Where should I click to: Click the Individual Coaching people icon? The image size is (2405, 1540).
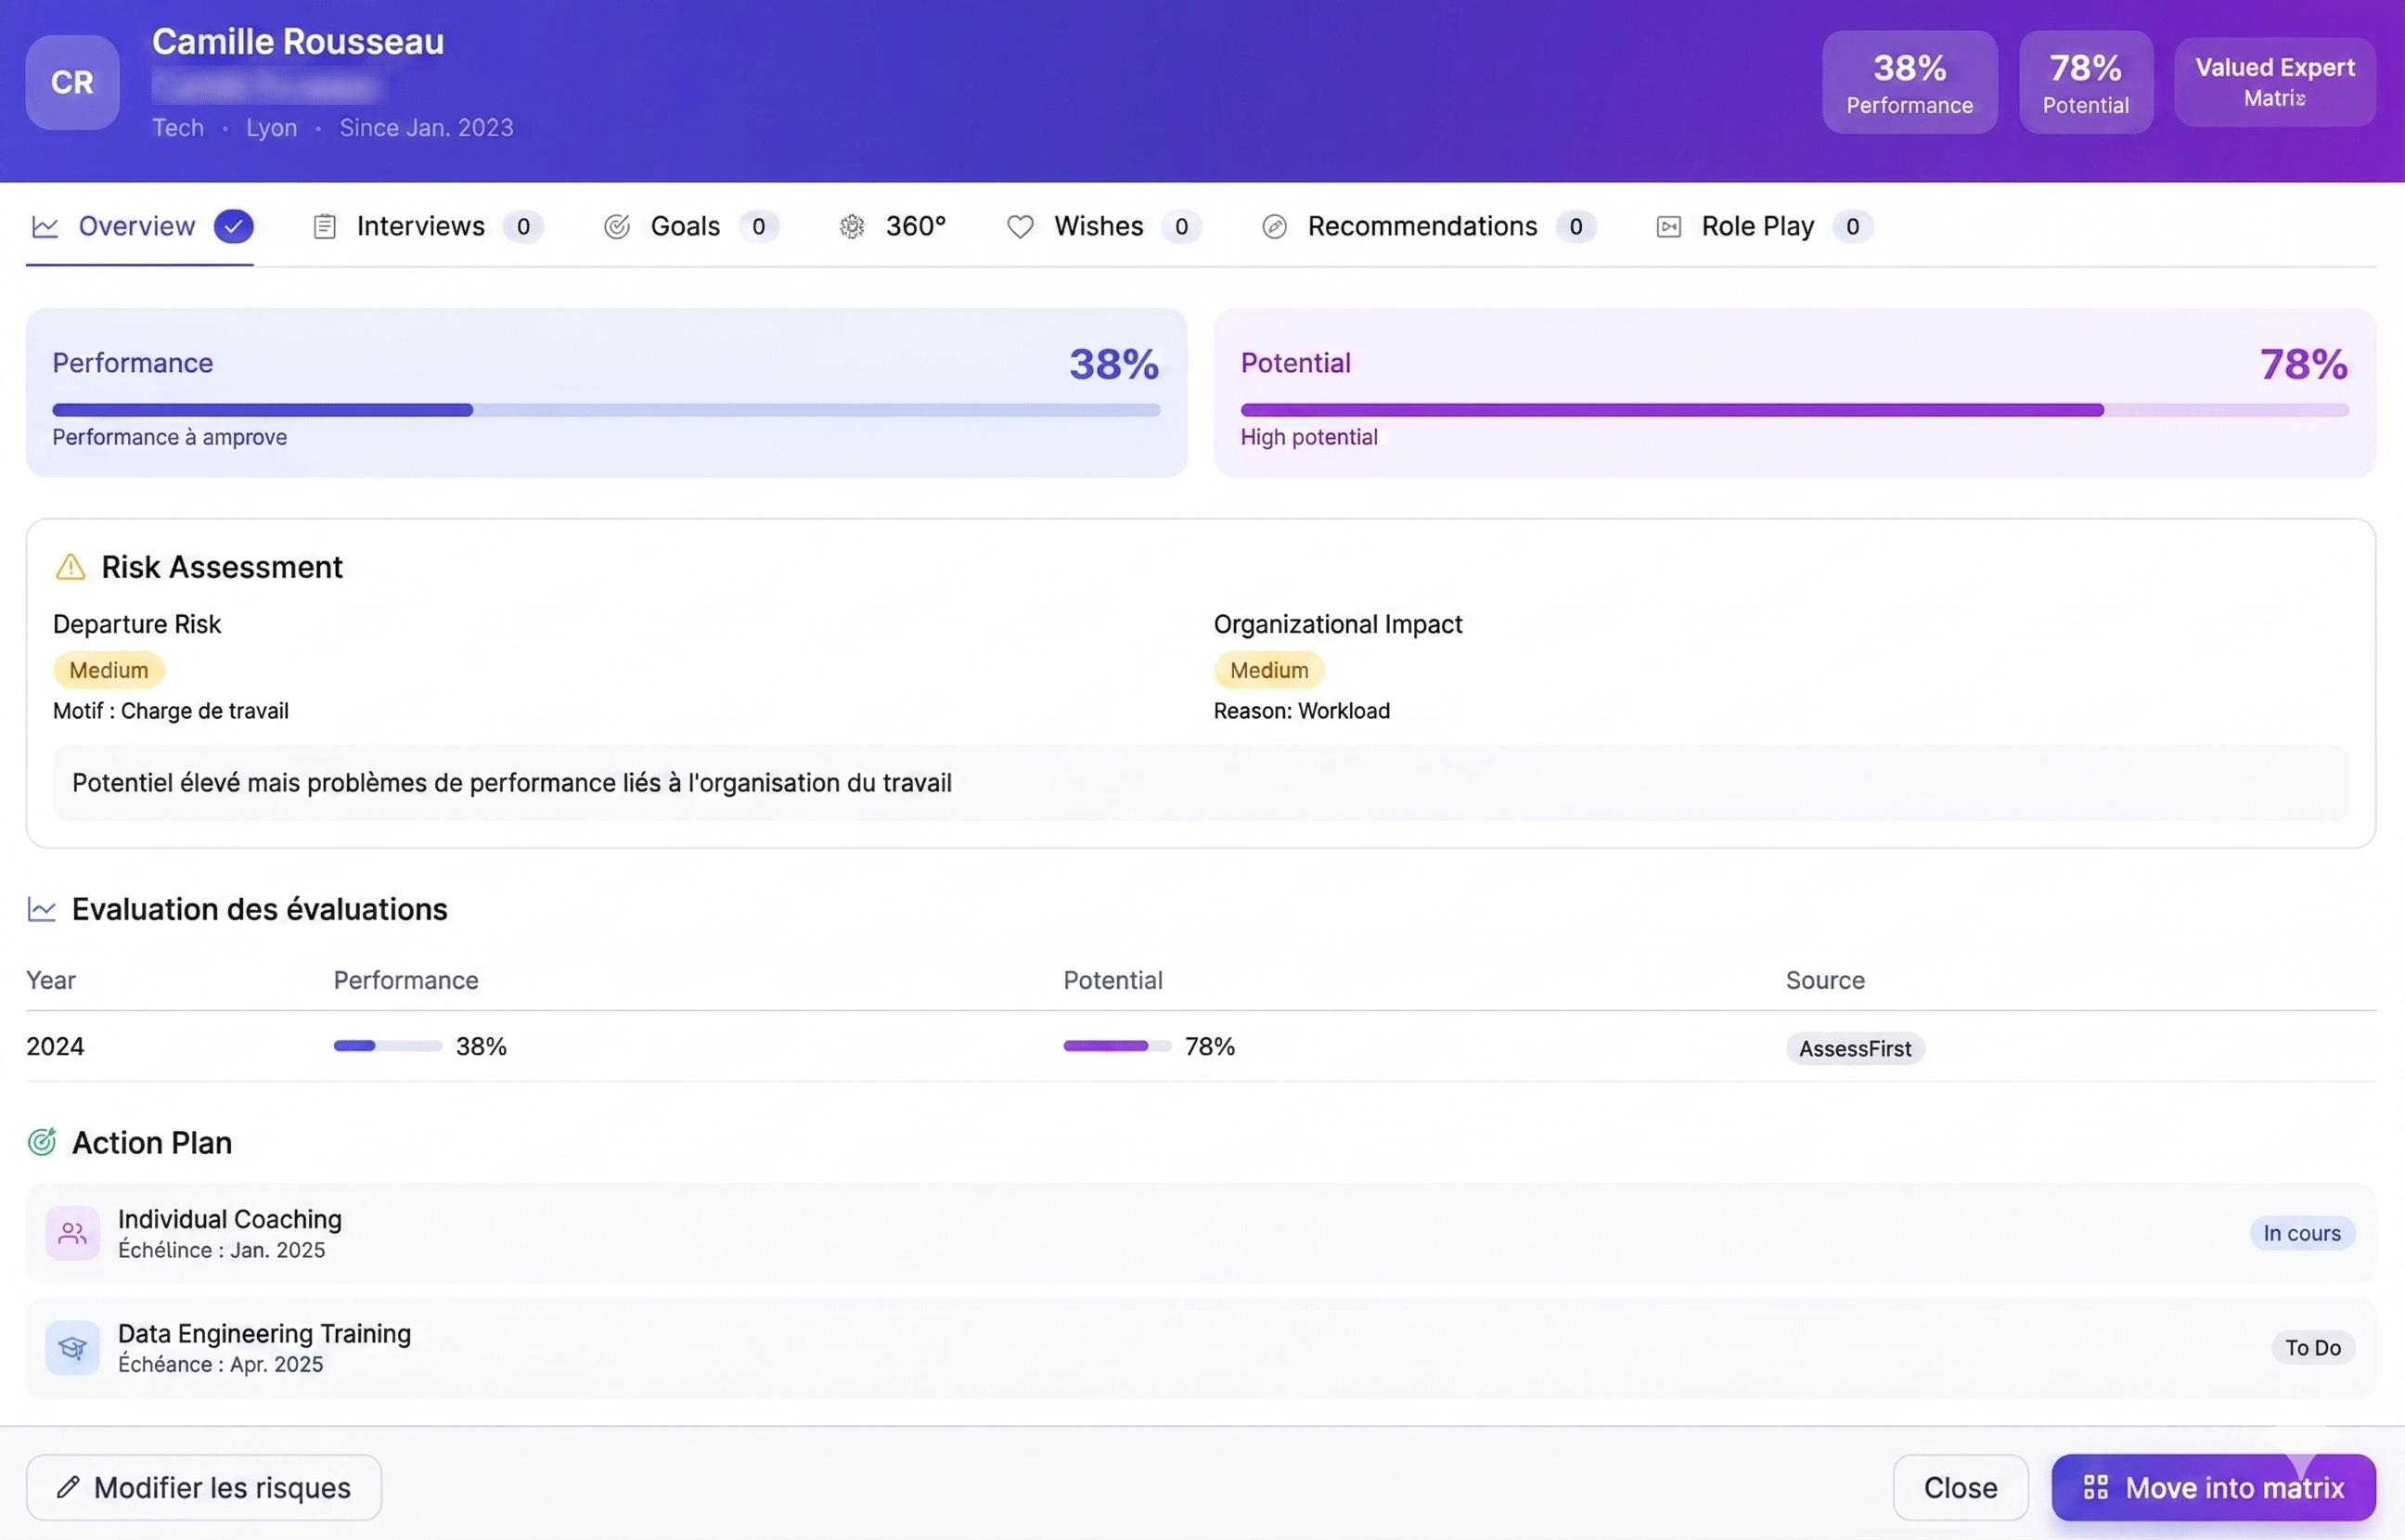click(x=71, y=1233)
